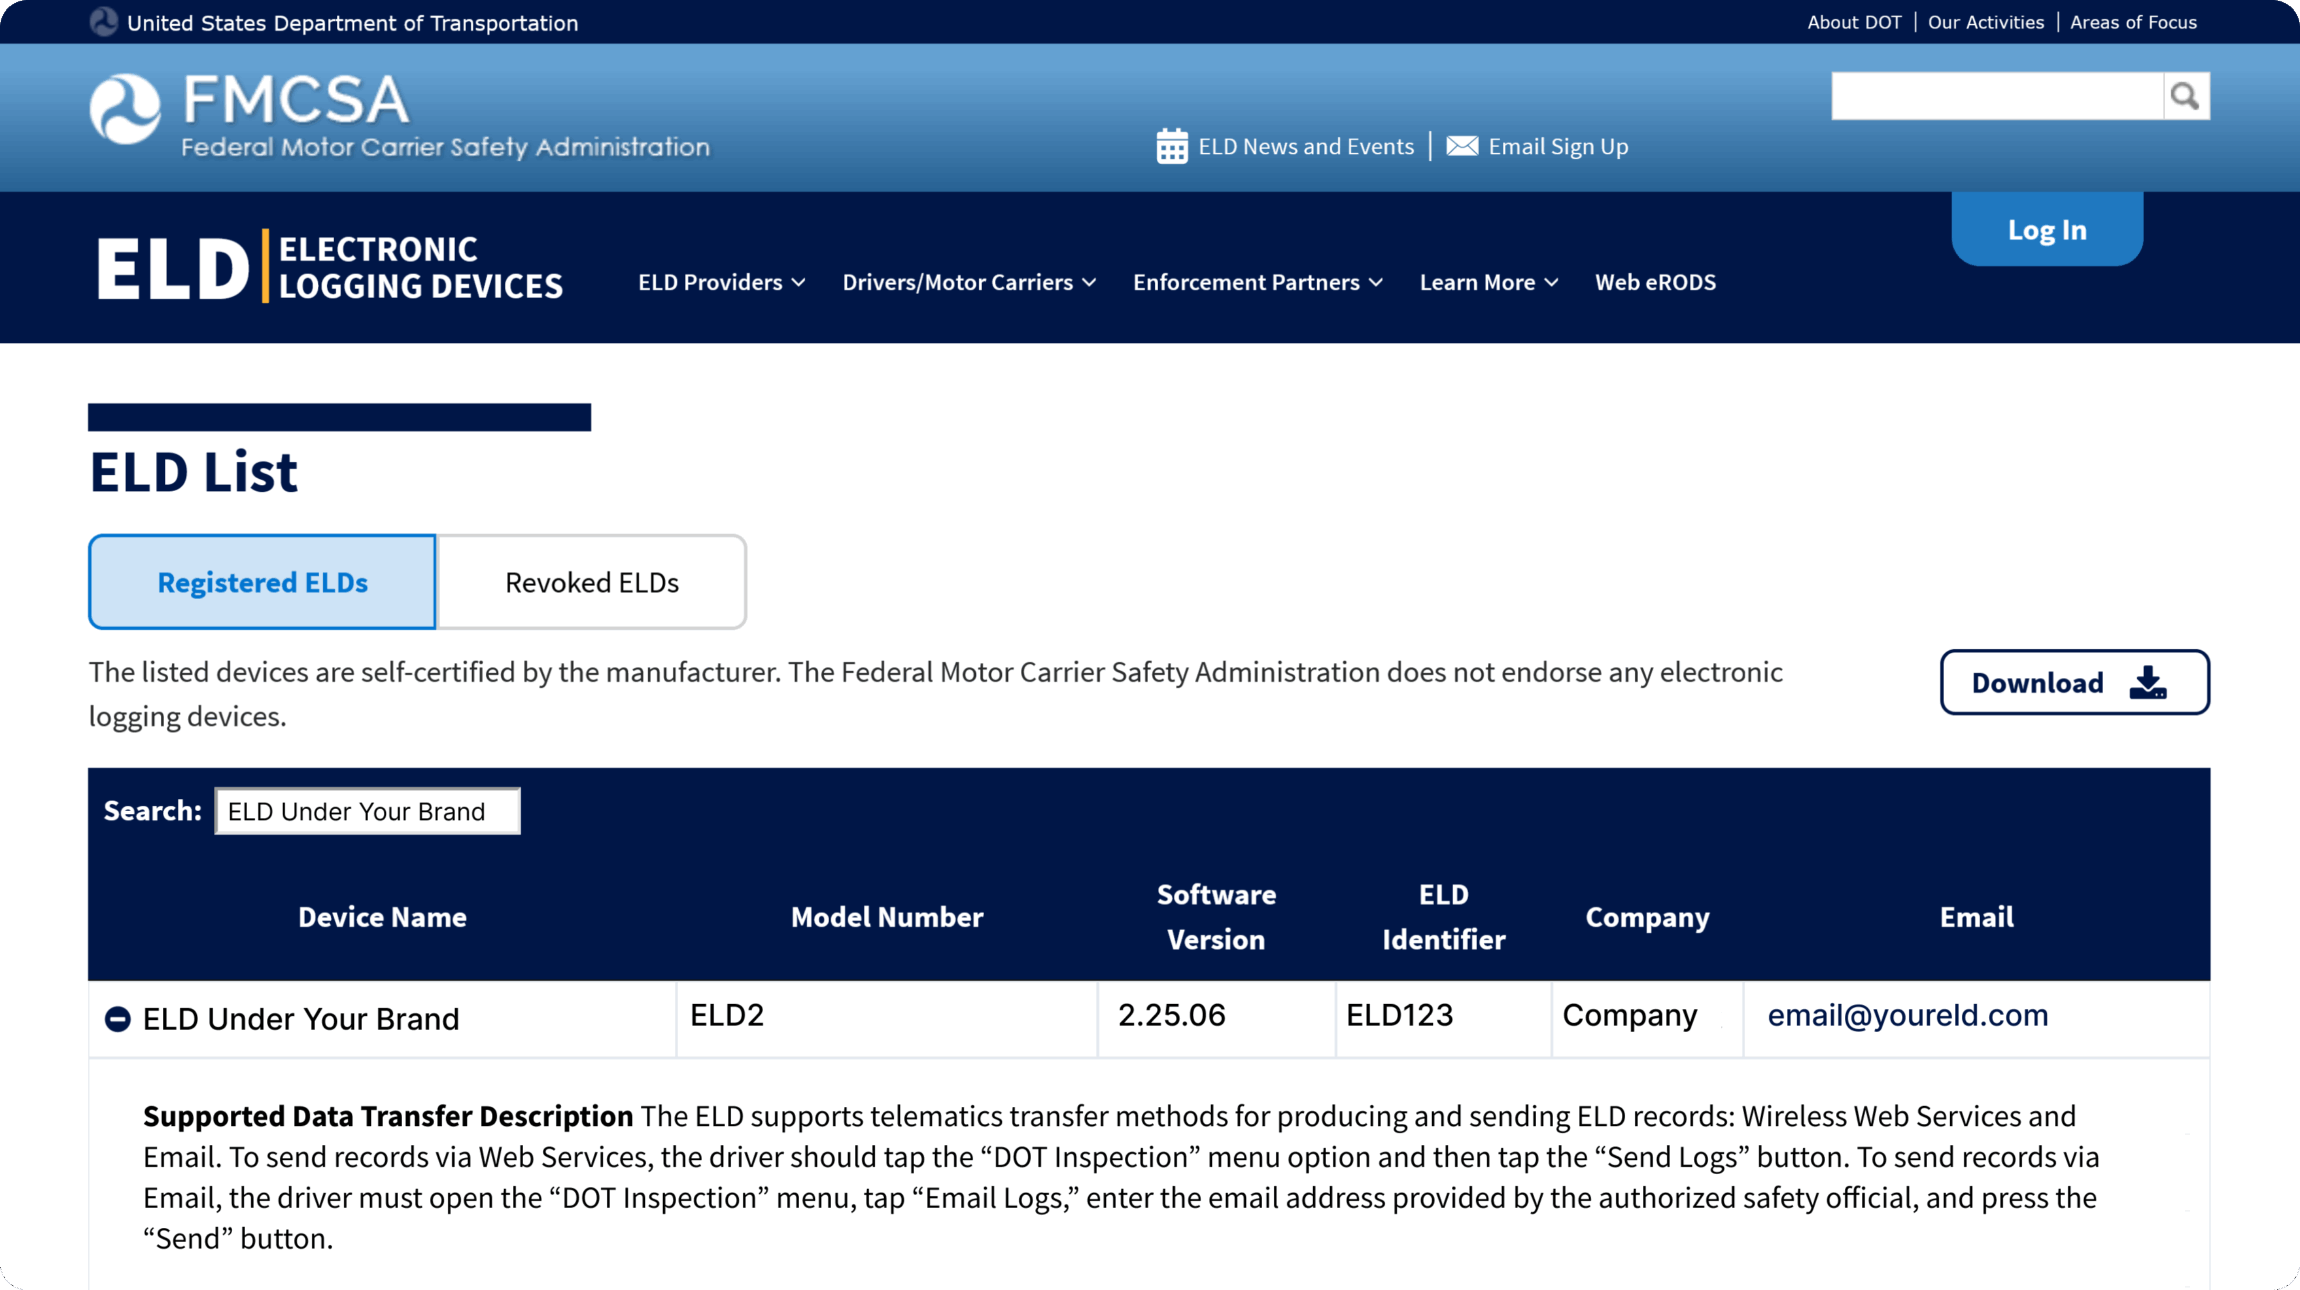Switch to the Revoked ELDs tab
This screenshot has width=2300, height=1290.
592,582
